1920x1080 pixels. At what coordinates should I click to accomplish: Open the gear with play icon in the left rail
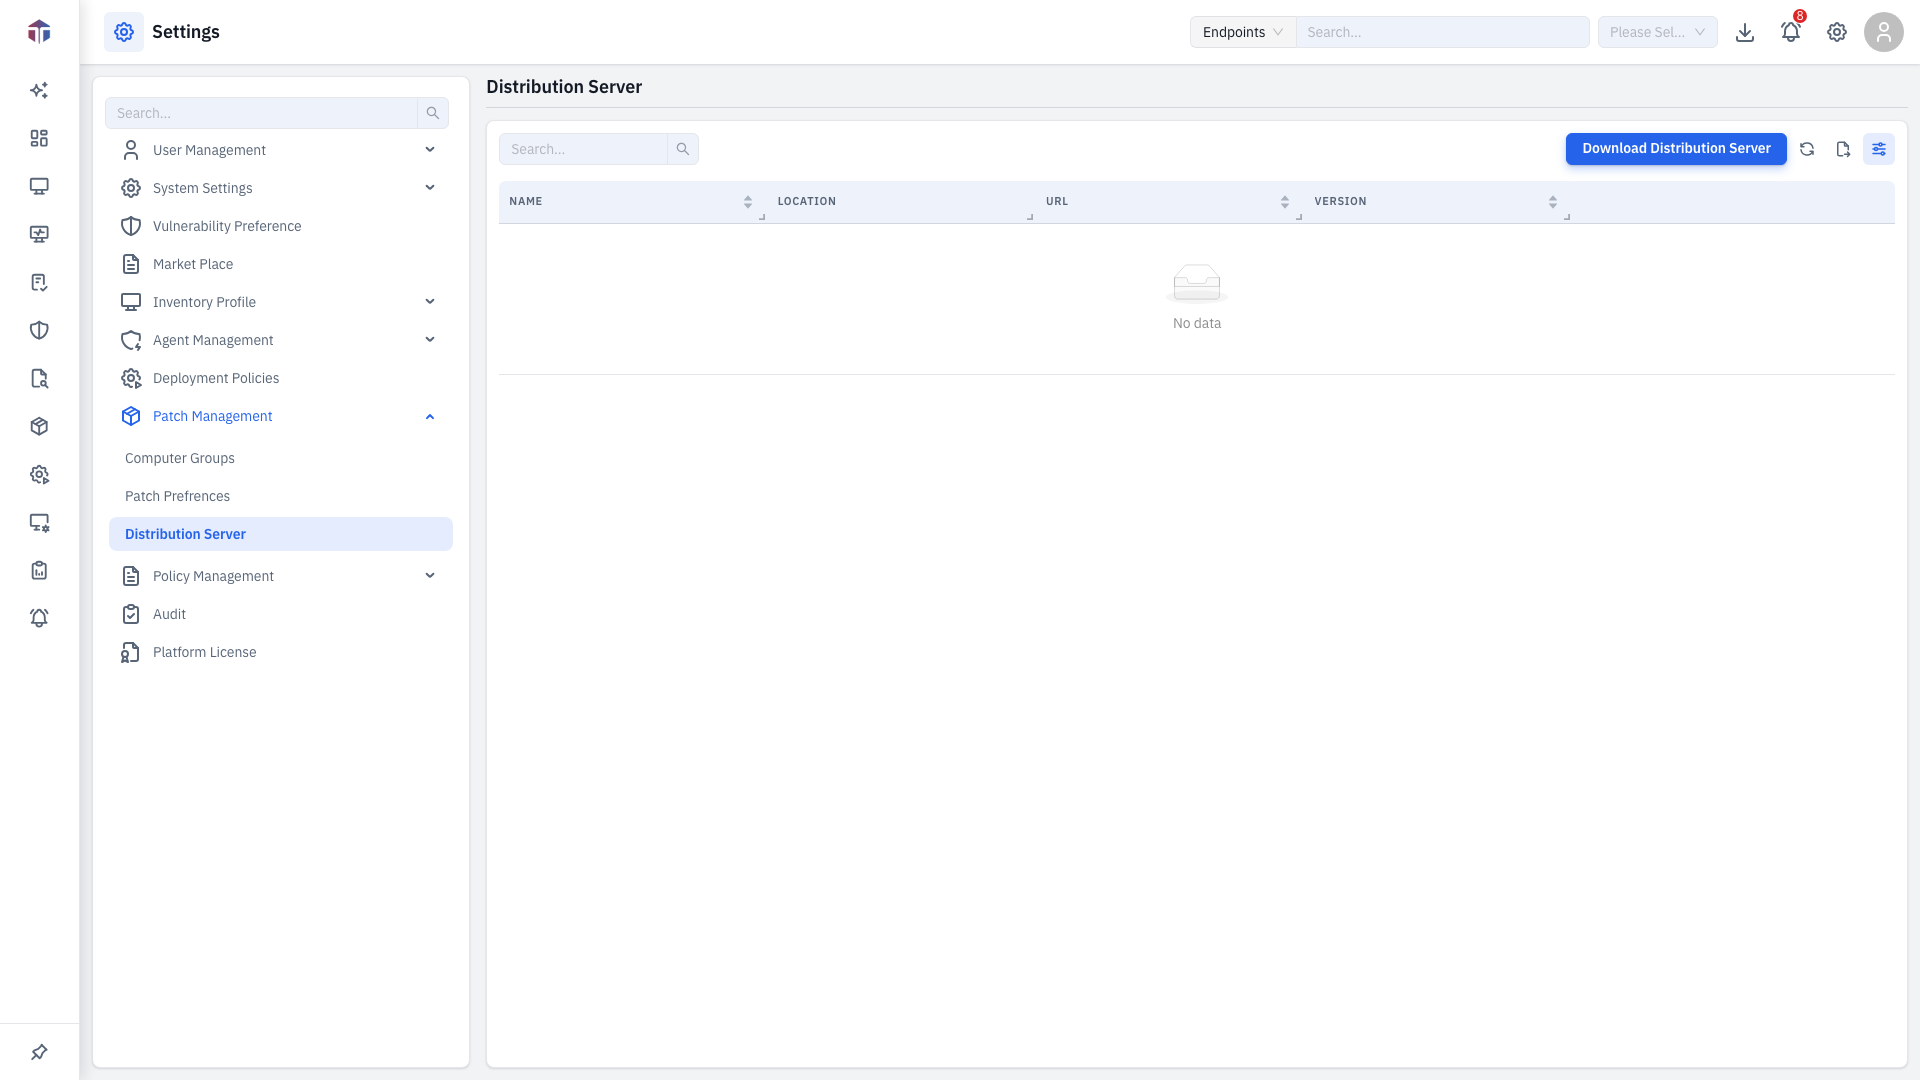coord(39,474)
